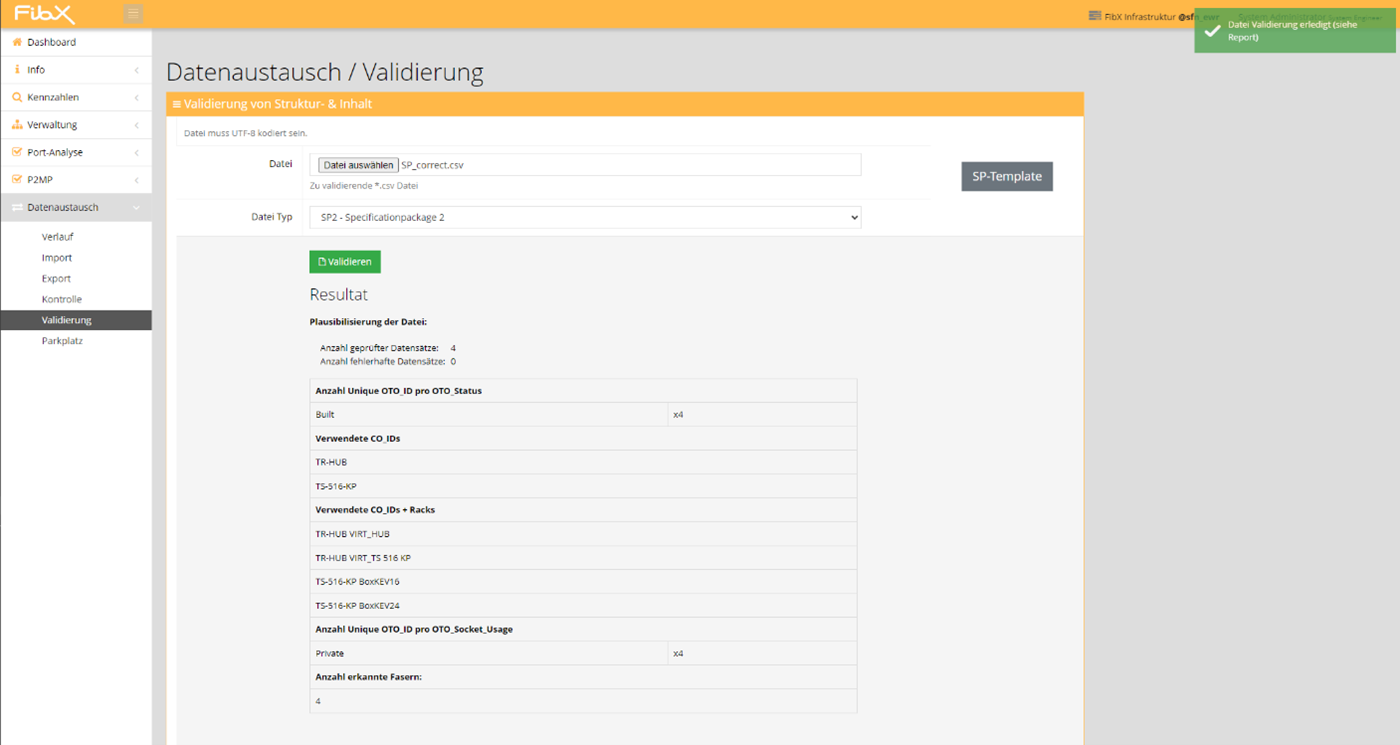
Task: Click the FibX Infrastruktur header link
Action: pyautogui.click(x=1139, y=17)
